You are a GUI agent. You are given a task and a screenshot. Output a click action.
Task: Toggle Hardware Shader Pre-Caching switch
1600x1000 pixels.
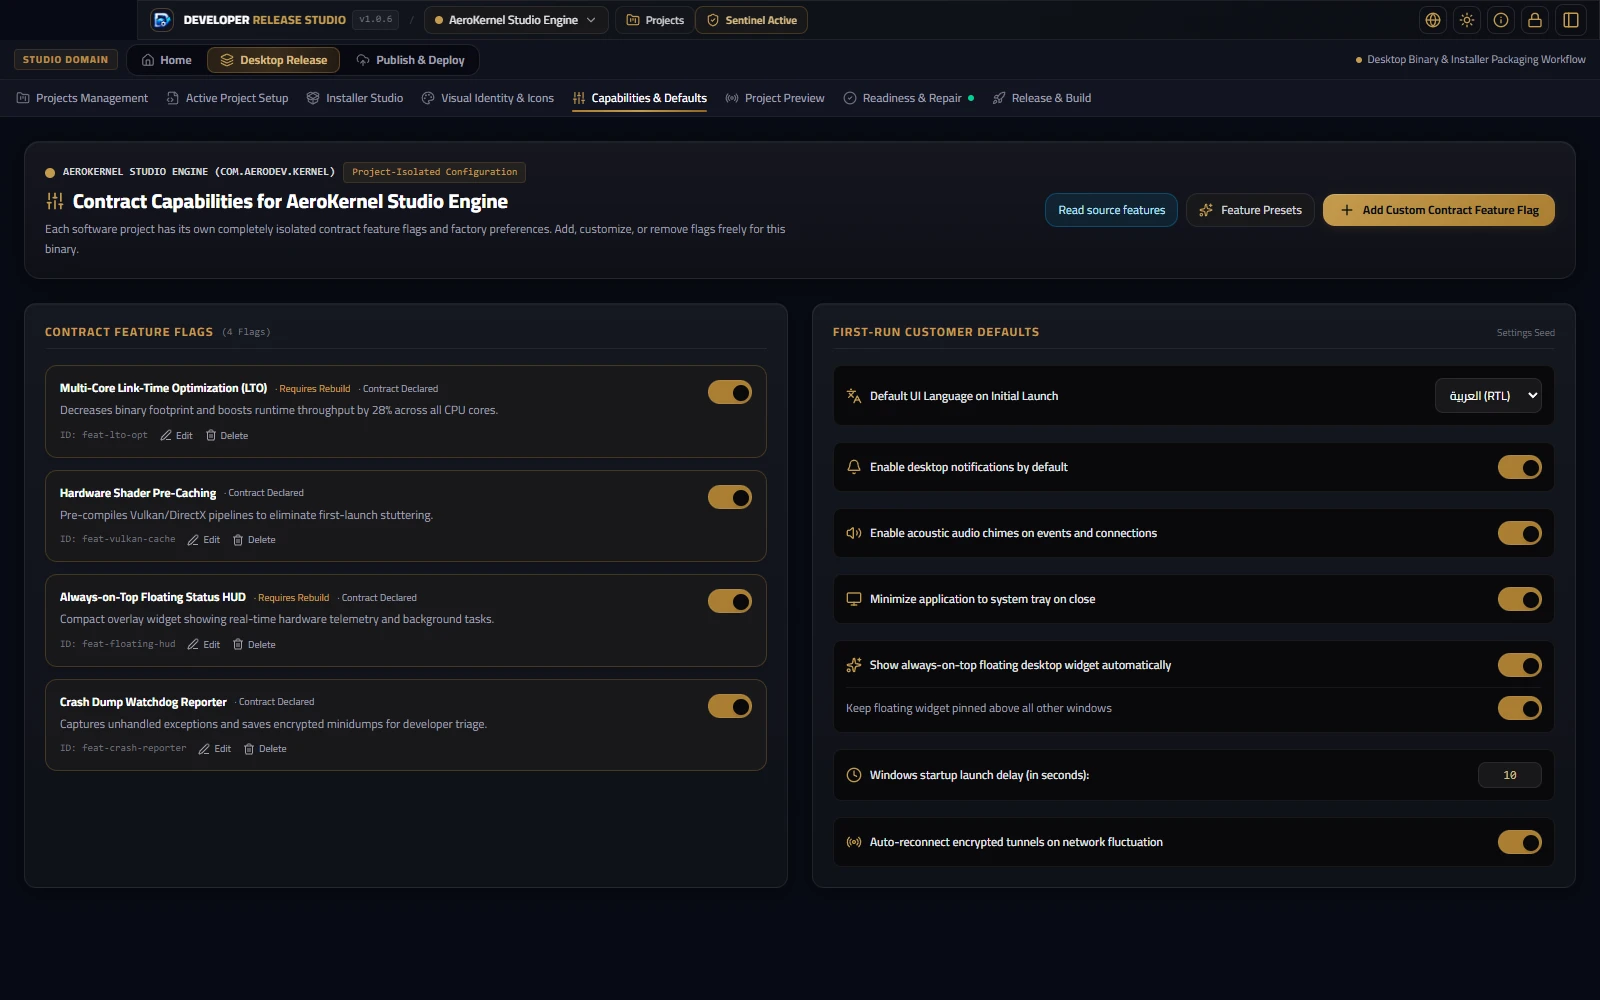(730, 497)
